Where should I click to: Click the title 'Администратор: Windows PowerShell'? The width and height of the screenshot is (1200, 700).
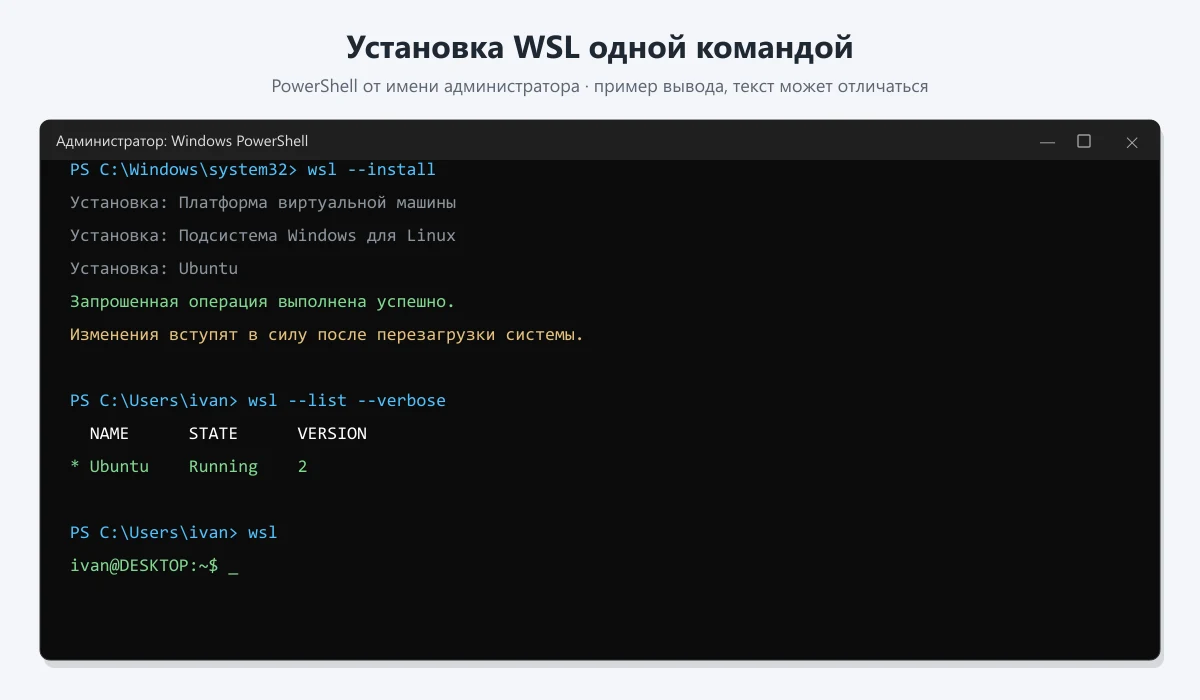(182, 142)
